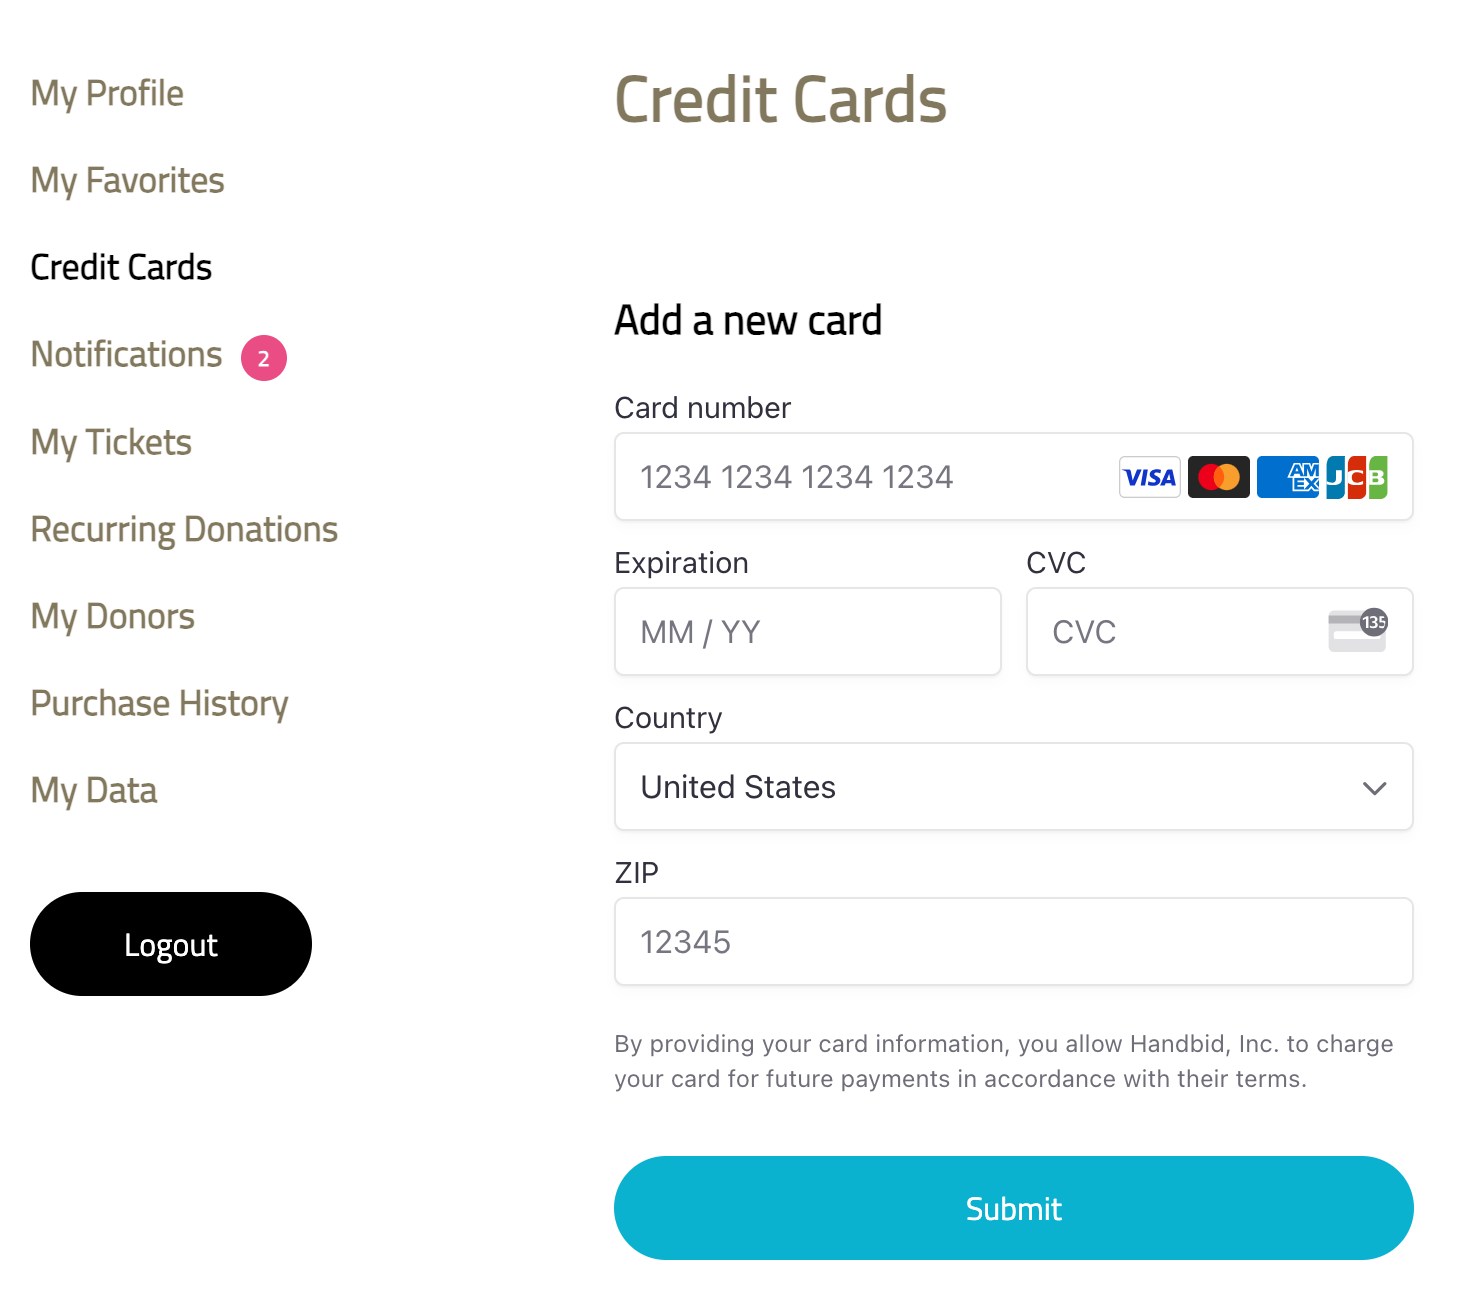Click the pink notifications badge

264,358
